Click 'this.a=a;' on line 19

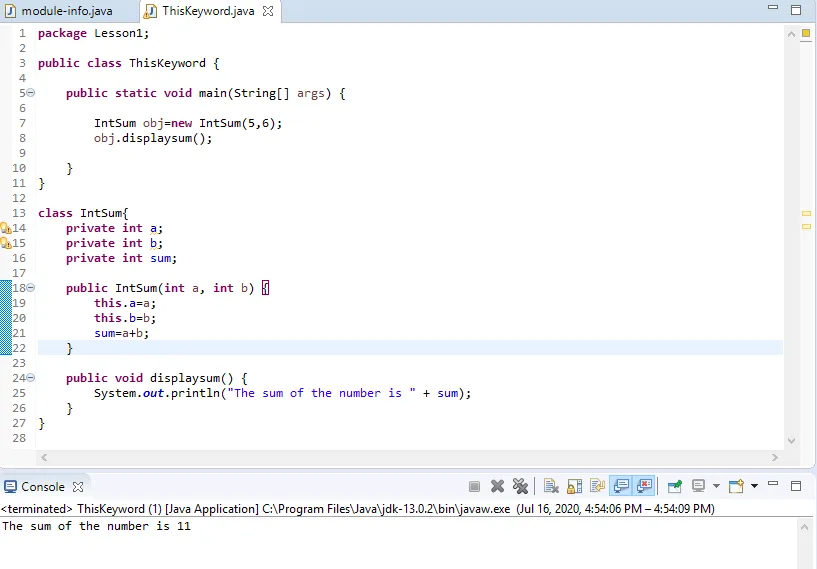point(125,303)
